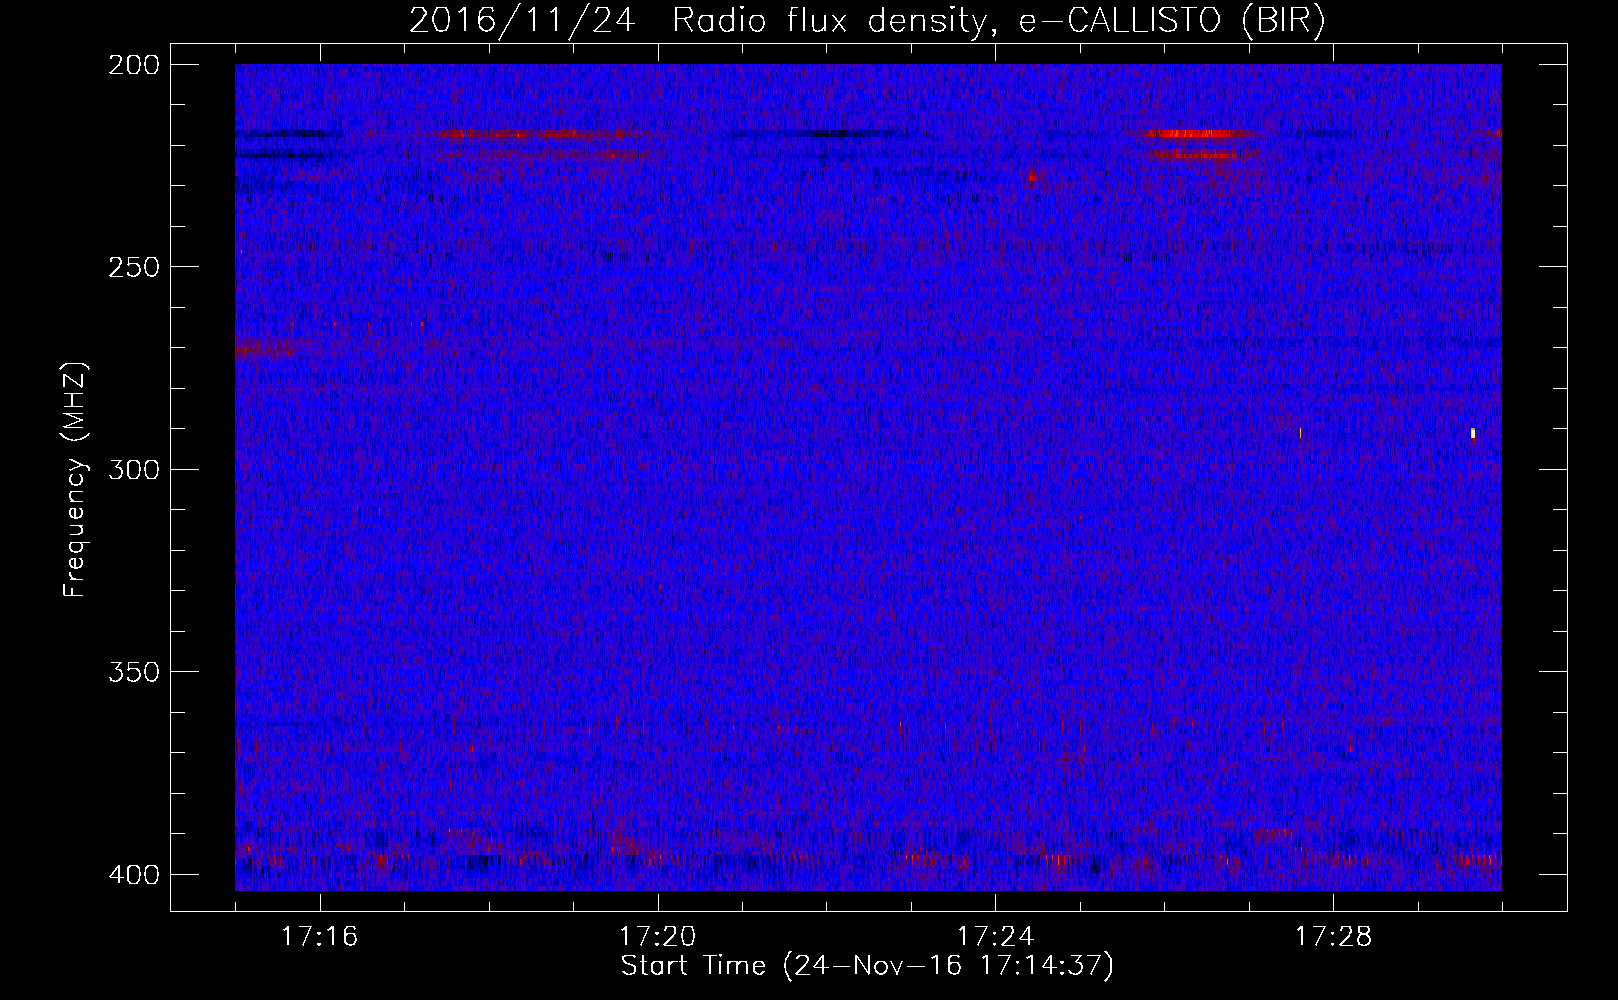Click the 300 frequency axis label

(133, 470)
